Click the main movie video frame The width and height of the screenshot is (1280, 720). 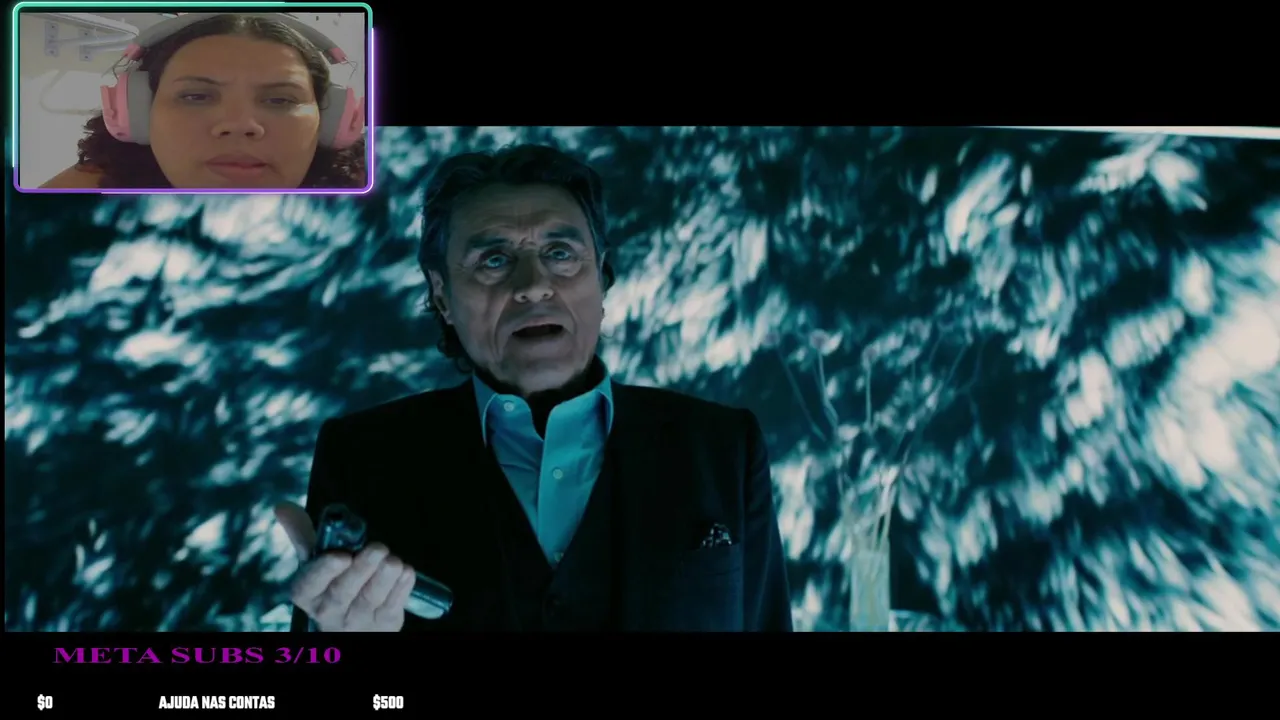(x=642, y=379)
